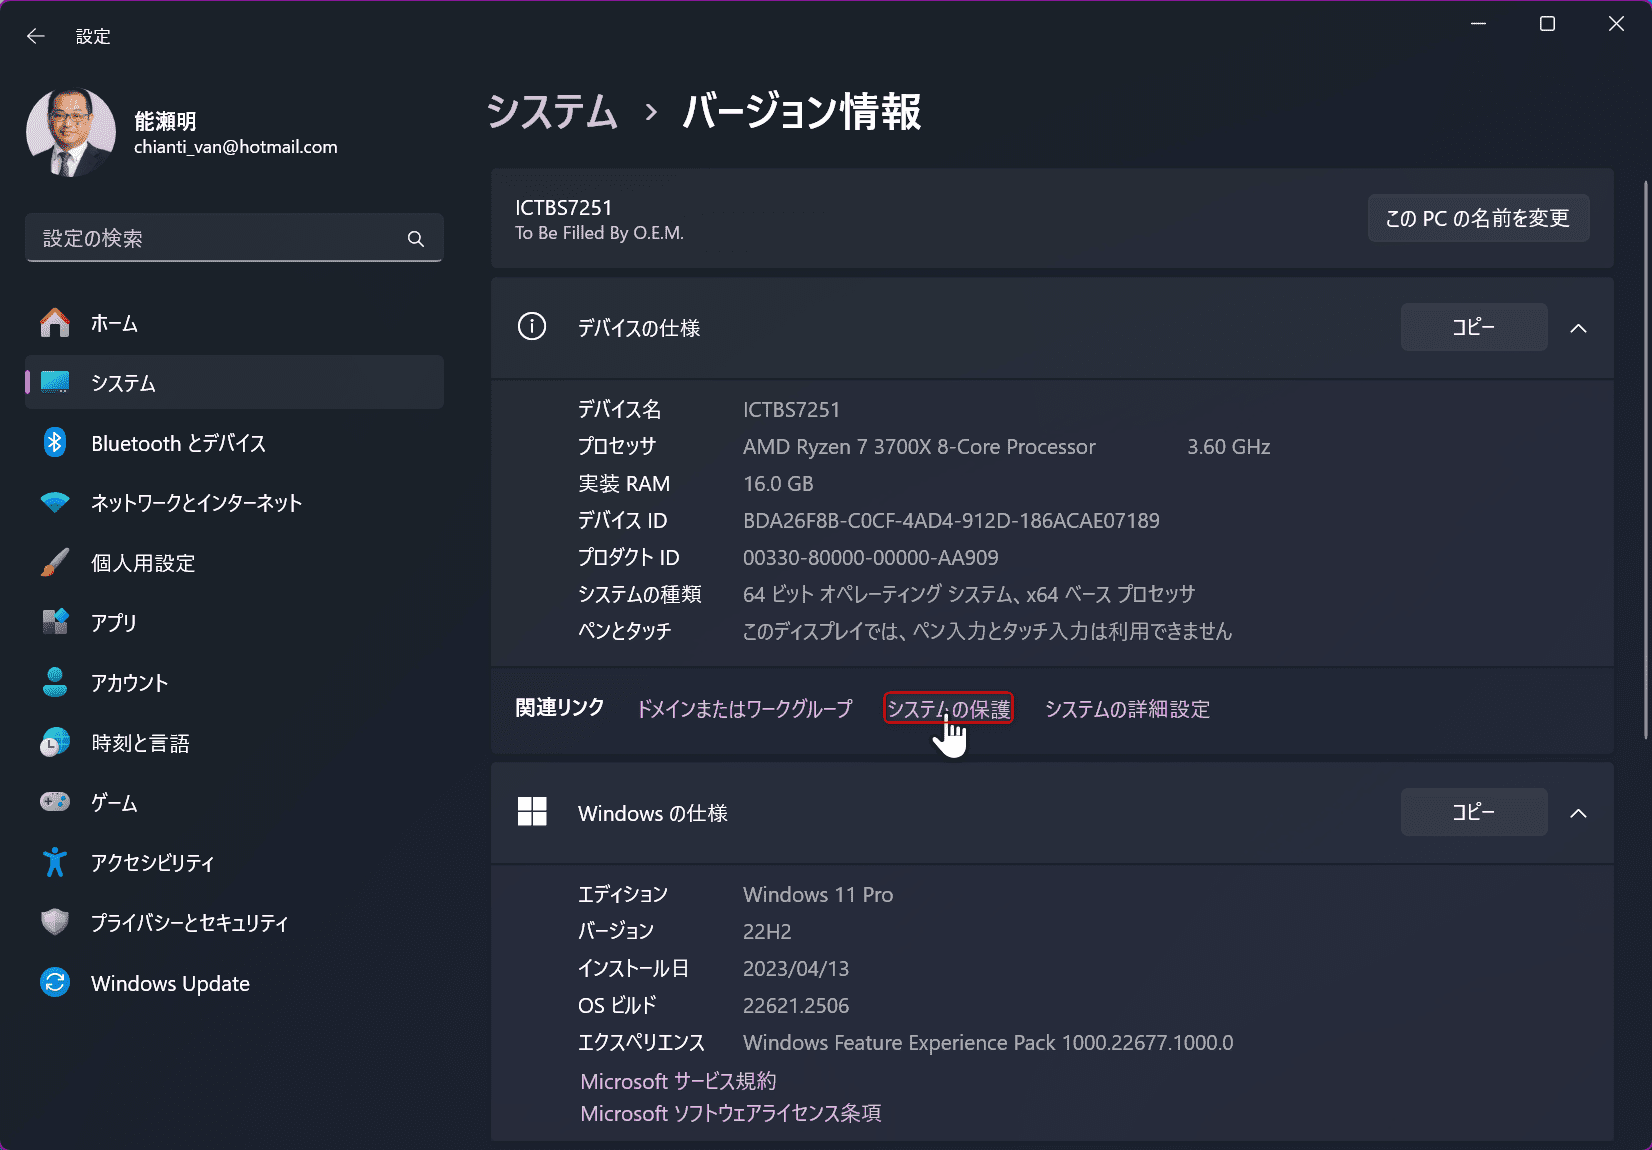
Task: Click the 設定の検索 search field
Action: pyautogui.click(x=234, y=238)
